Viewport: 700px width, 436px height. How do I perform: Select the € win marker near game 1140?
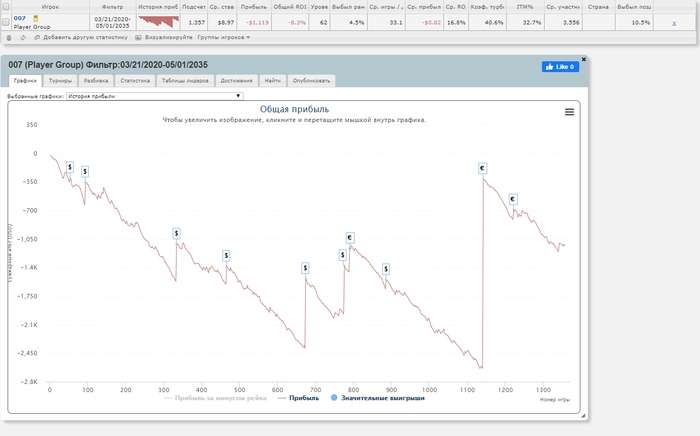click(482, 168)
